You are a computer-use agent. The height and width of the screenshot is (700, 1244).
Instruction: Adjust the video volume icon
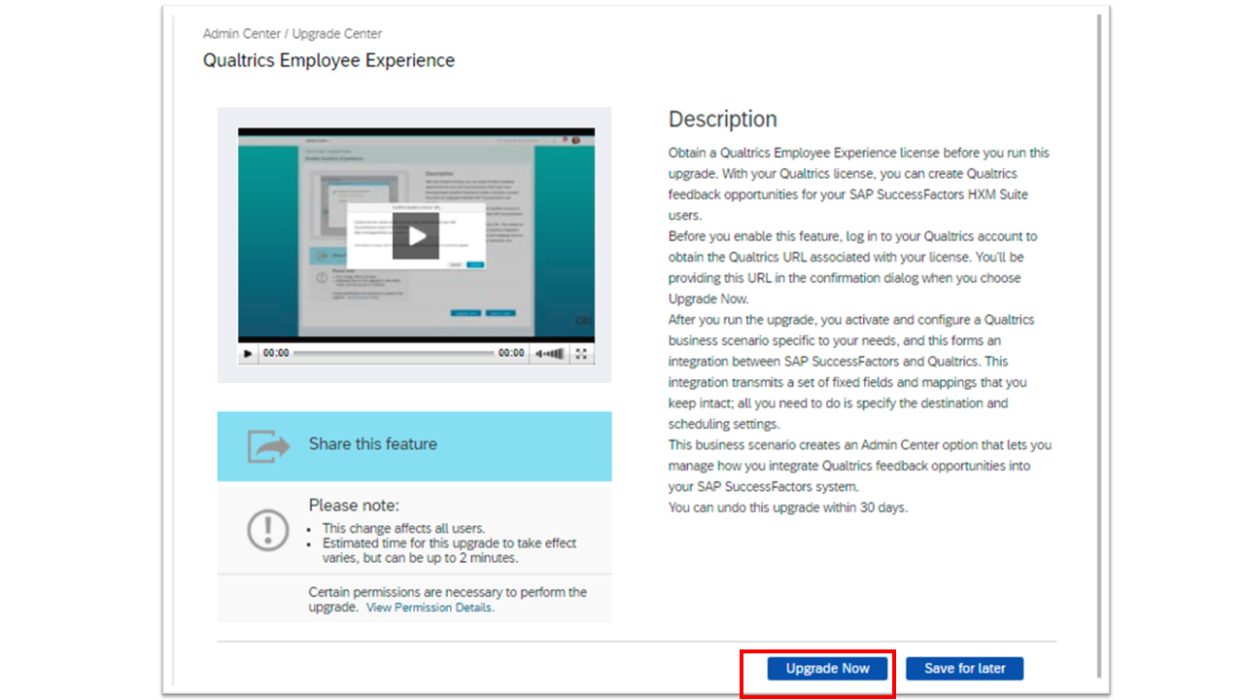(551, 353)
